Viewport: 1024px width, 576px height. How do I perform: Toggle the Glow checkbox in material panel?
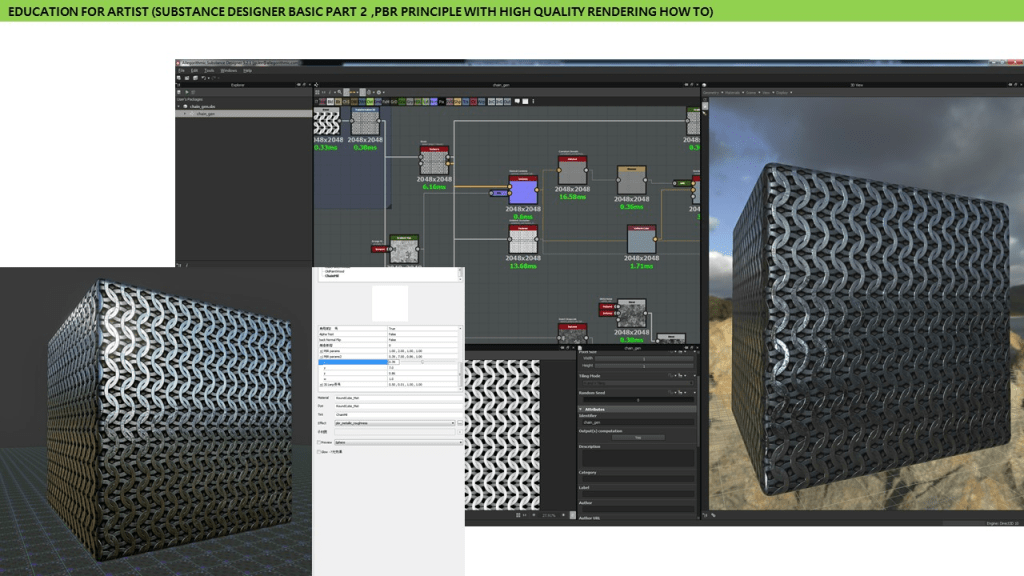pyautogui.click(x=319, y=452)
